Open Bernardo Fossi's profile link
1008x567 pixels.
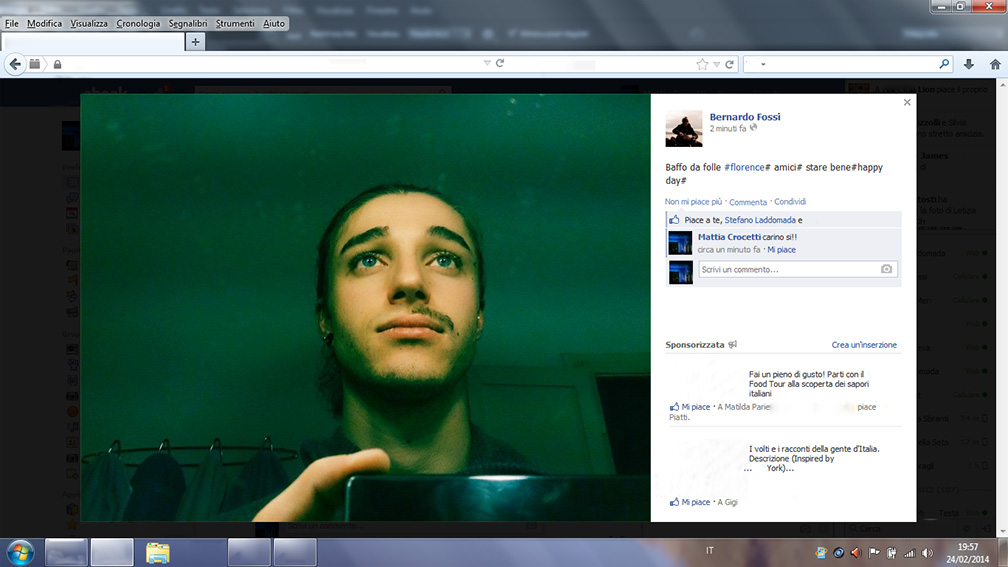tap(744, 117)
